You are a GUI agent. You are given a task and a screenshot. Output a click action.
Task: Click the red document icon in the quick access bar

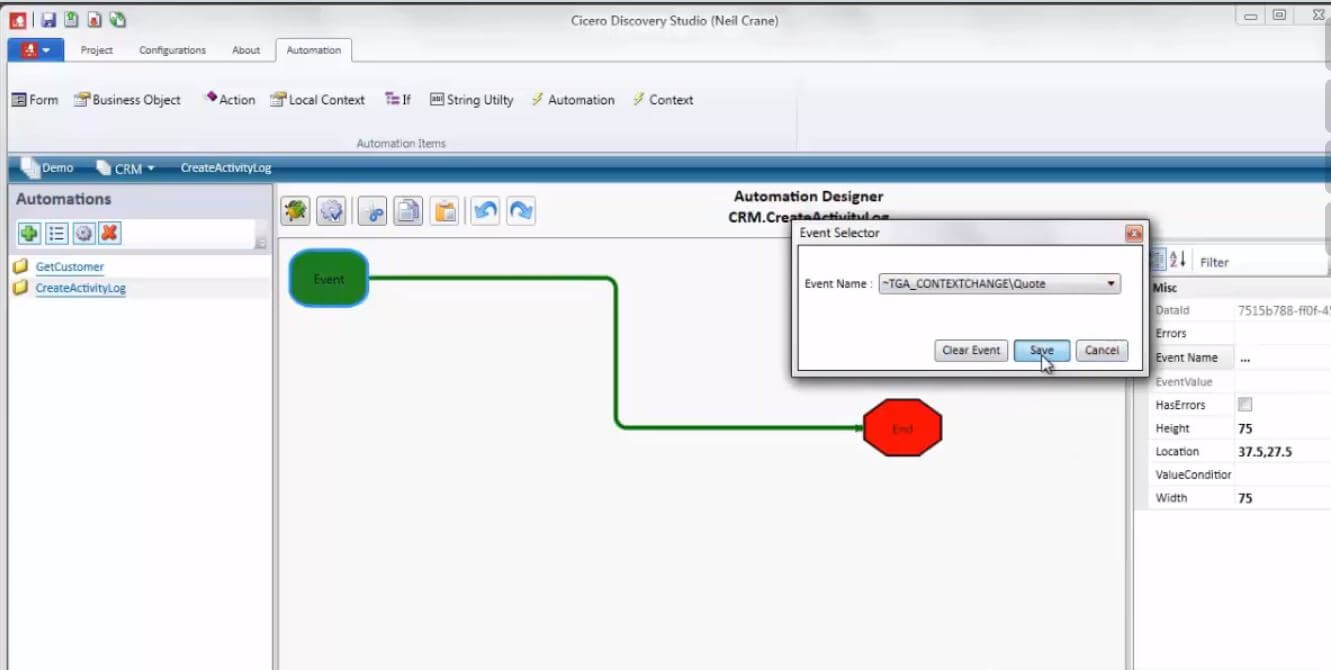(94, 19)
